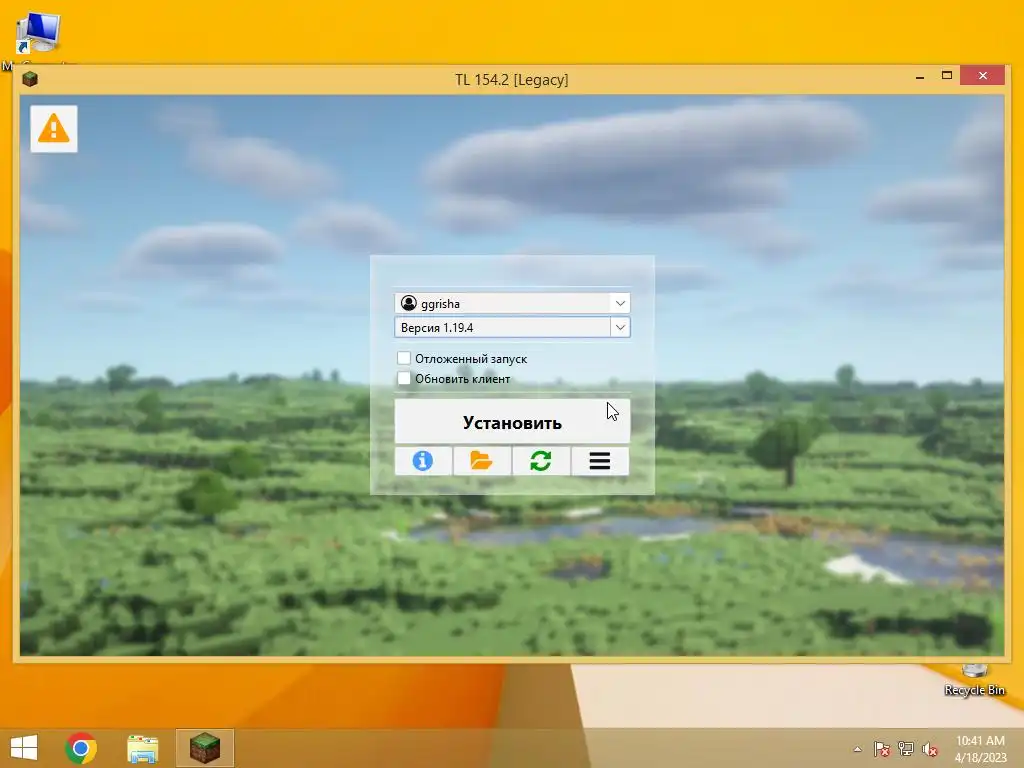1024x768 pixels.
Task: Expand the ggrisha account dropdown arrow
Action: click(620, 303)
